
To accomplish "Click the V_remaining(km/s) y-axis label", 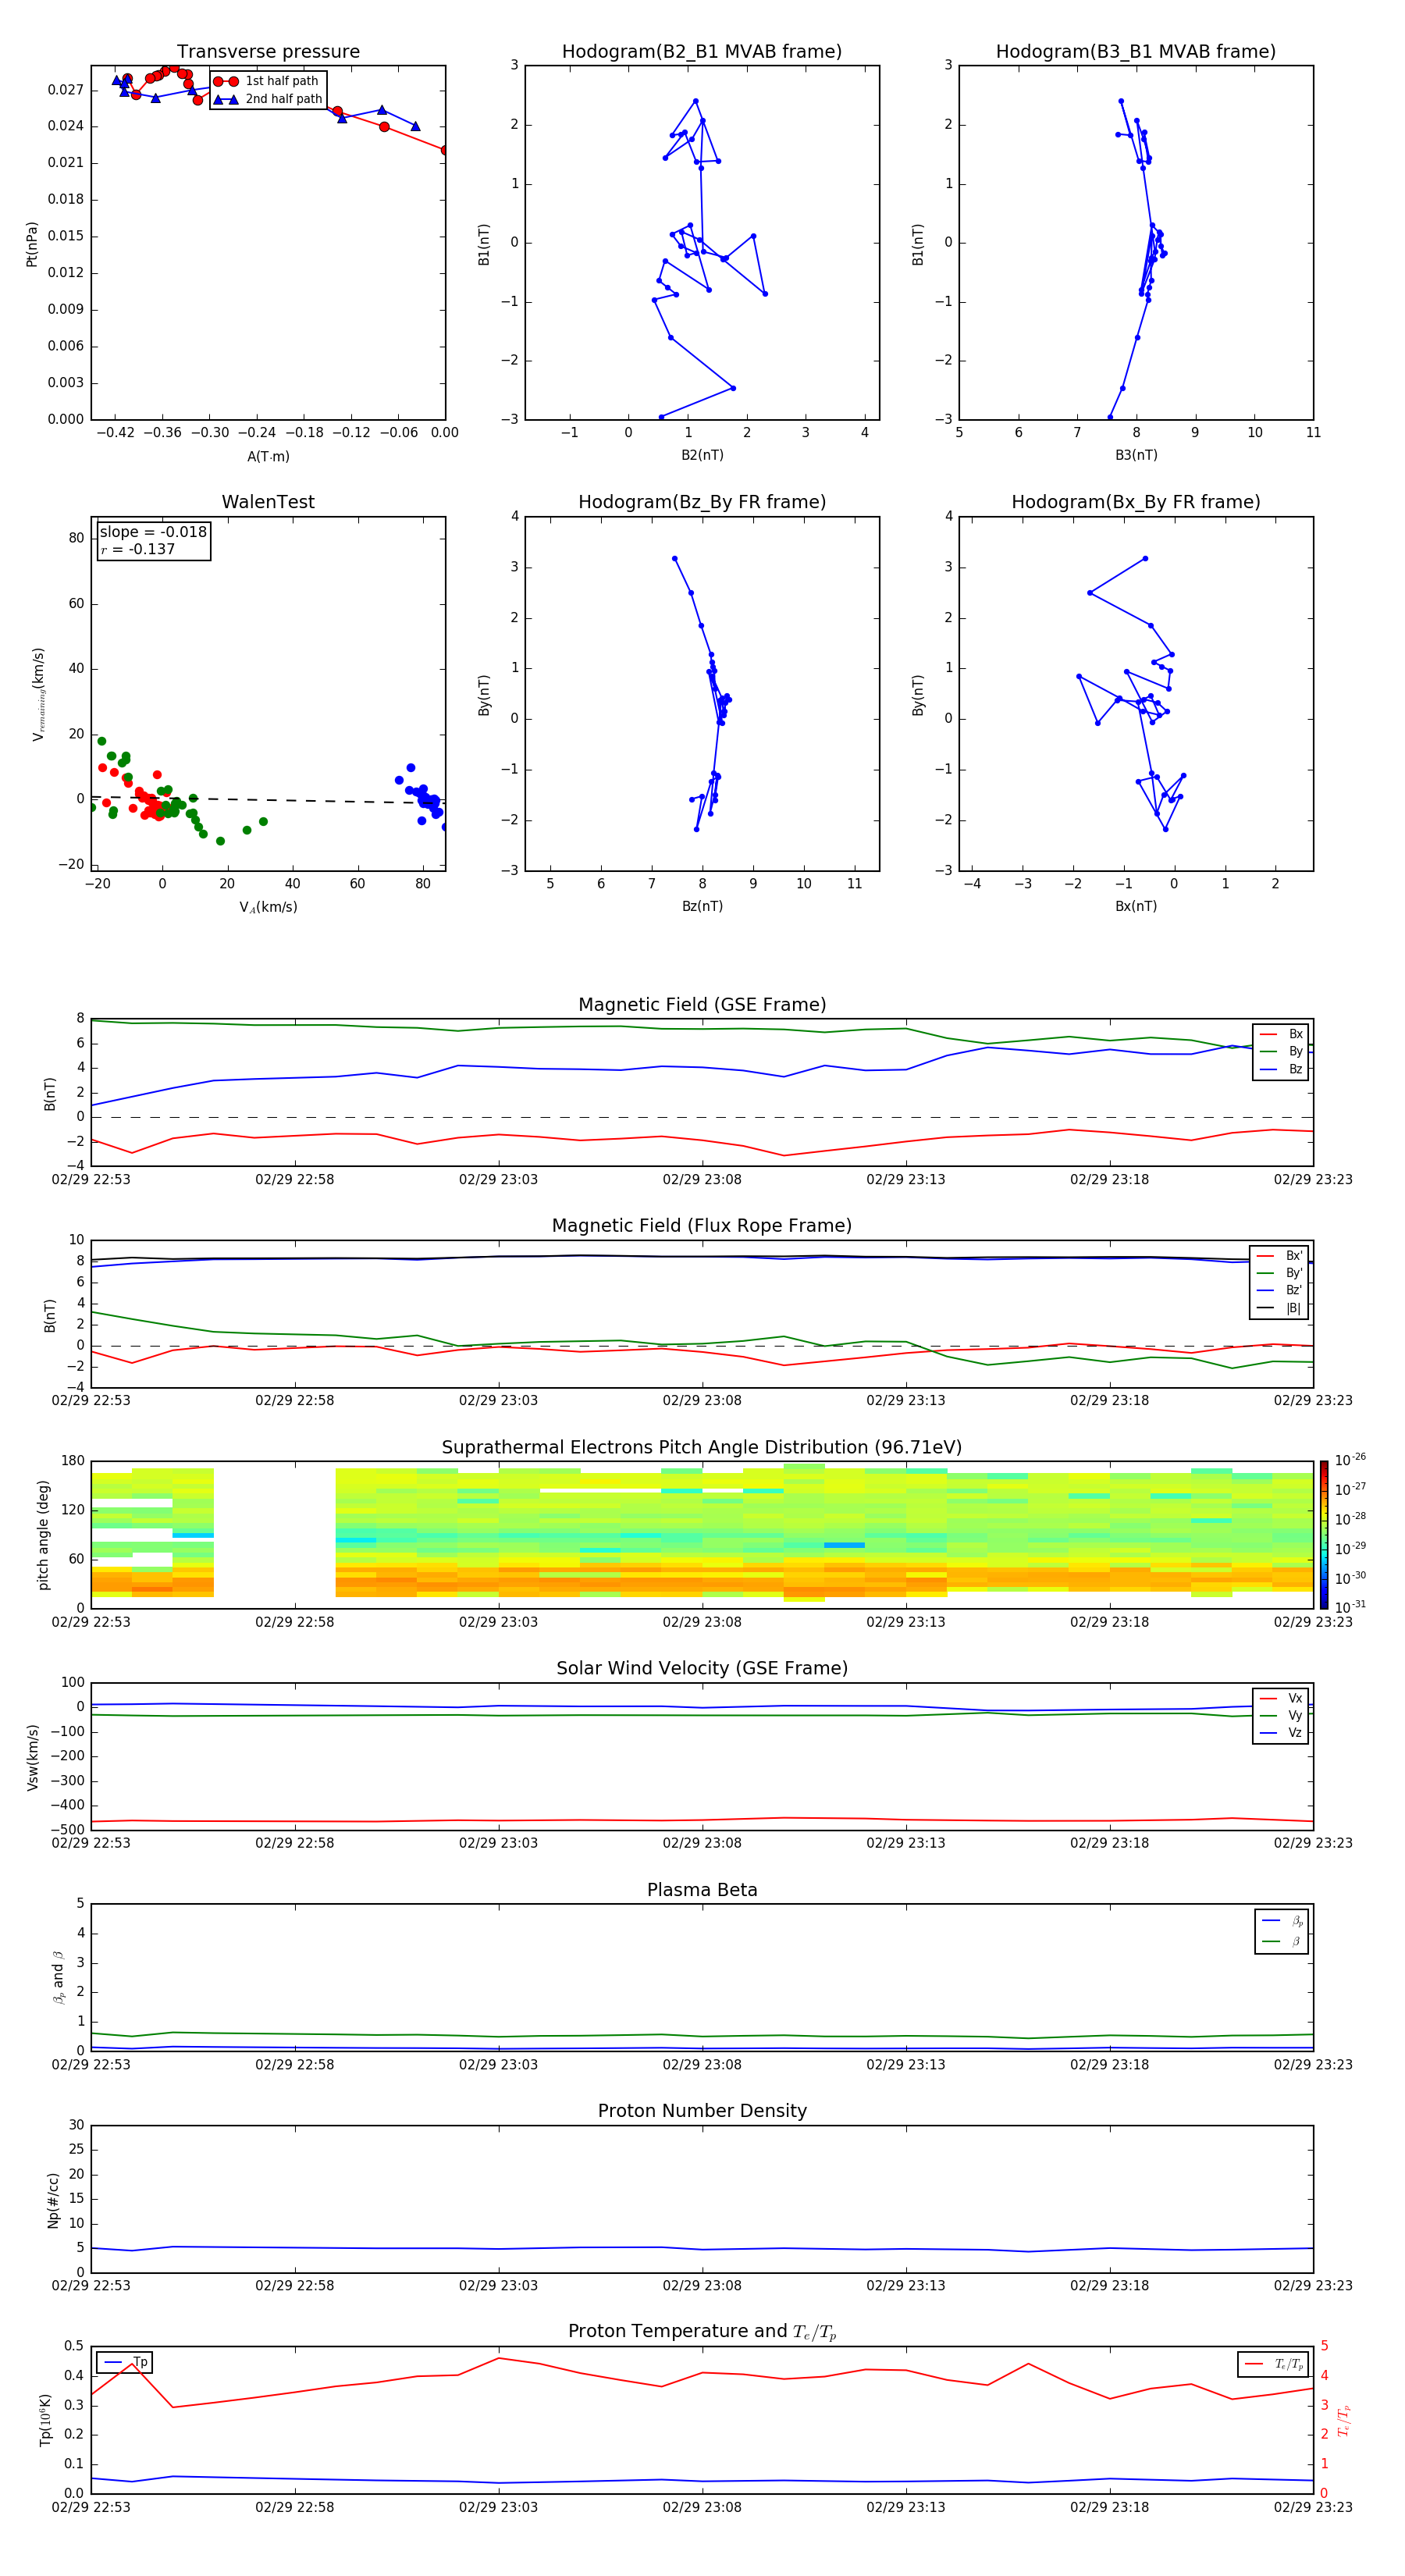I will pos(38,694).
